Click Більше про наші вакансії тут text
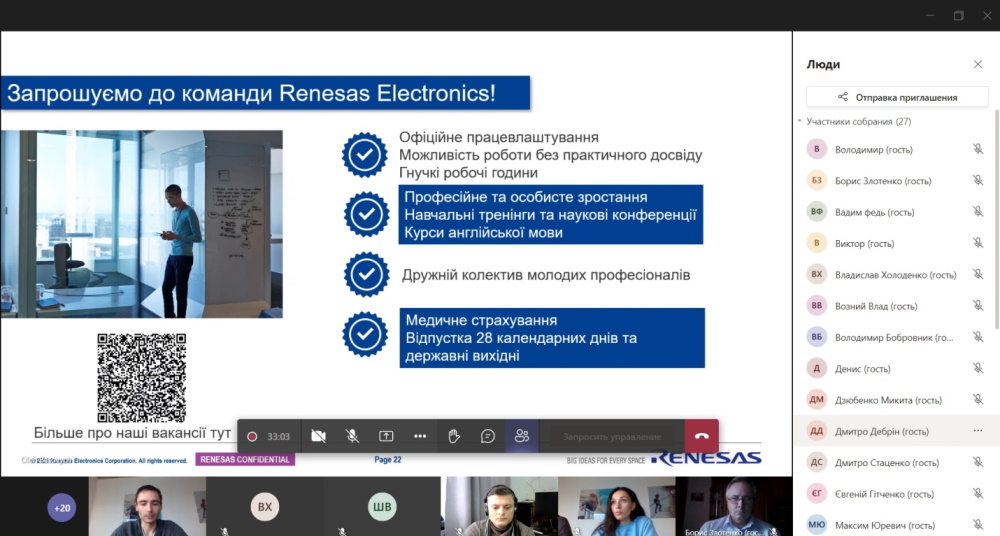The height and width of the screenshot is (536, 1000). click(x=132, y=433)
